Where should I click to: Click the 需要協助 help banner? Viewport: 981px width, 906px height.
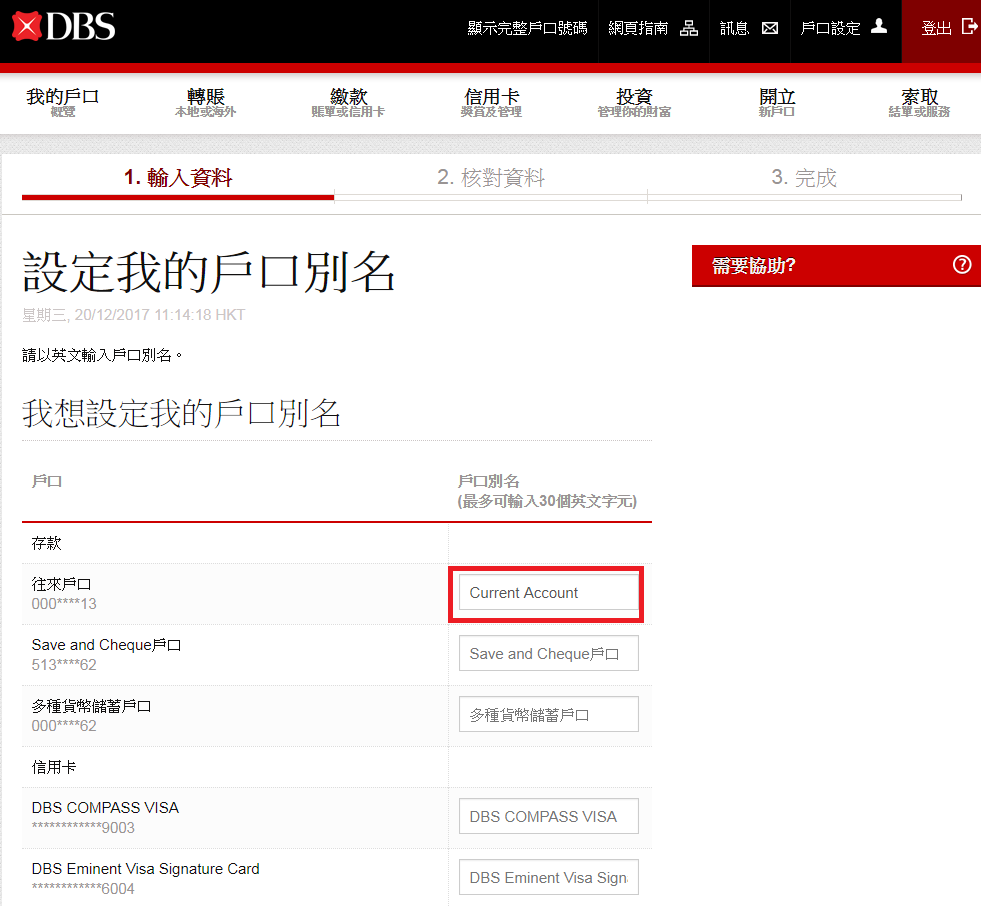[x=820, y=265]
